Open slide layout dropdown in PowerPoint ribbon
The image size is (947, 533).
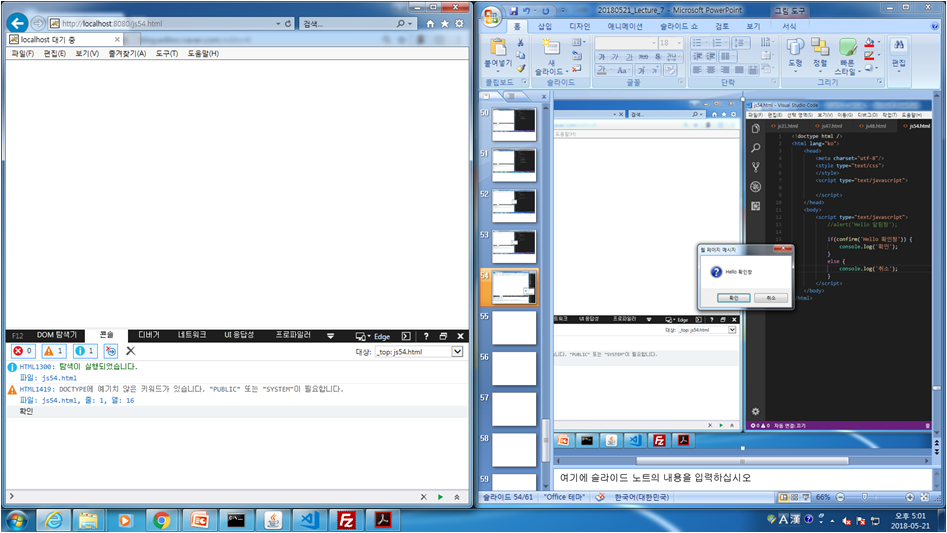pyautogui.click(x=577, y=42)
